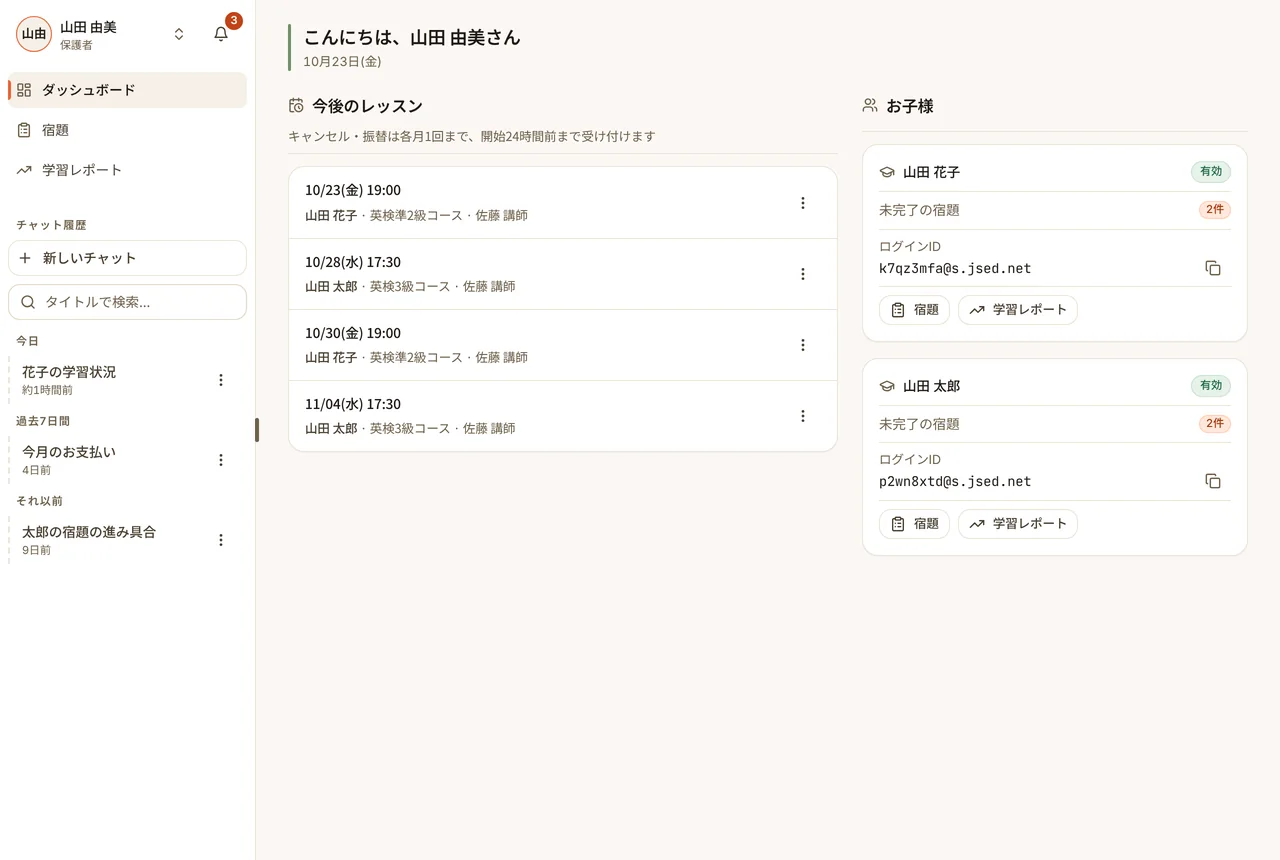Click the 今後のレッスン calendar icon
This screenshot has height=860, width=1280.
pos(296,106)
